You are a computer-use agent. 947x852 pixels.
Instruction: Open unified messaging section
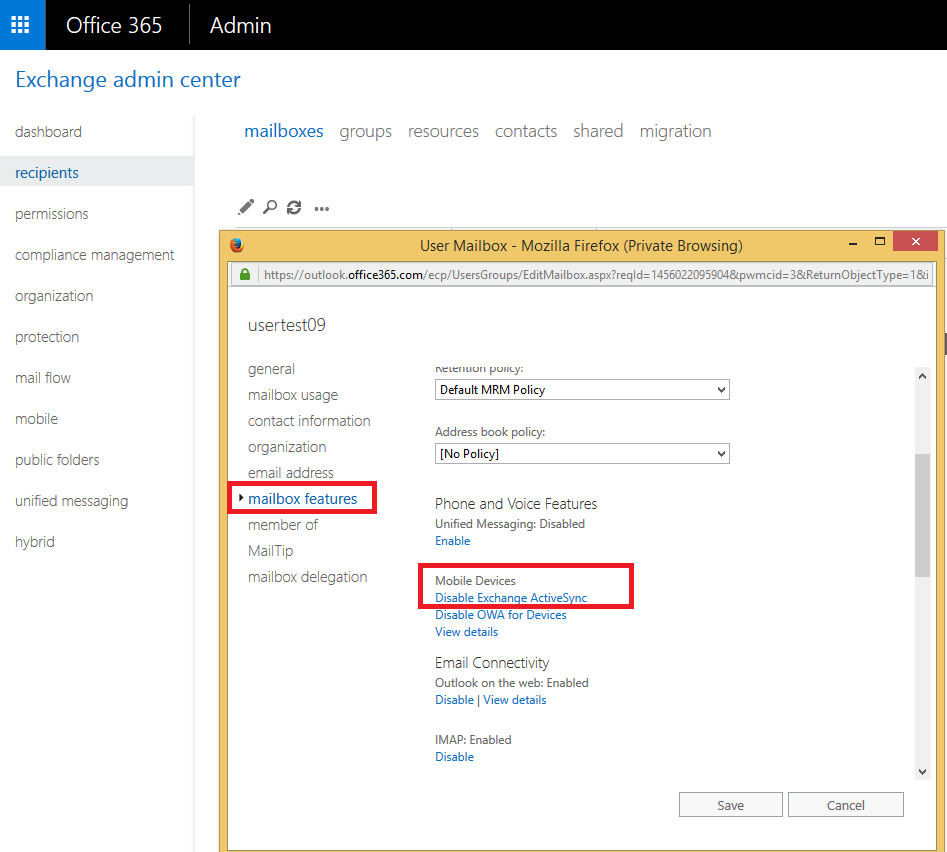71,501
